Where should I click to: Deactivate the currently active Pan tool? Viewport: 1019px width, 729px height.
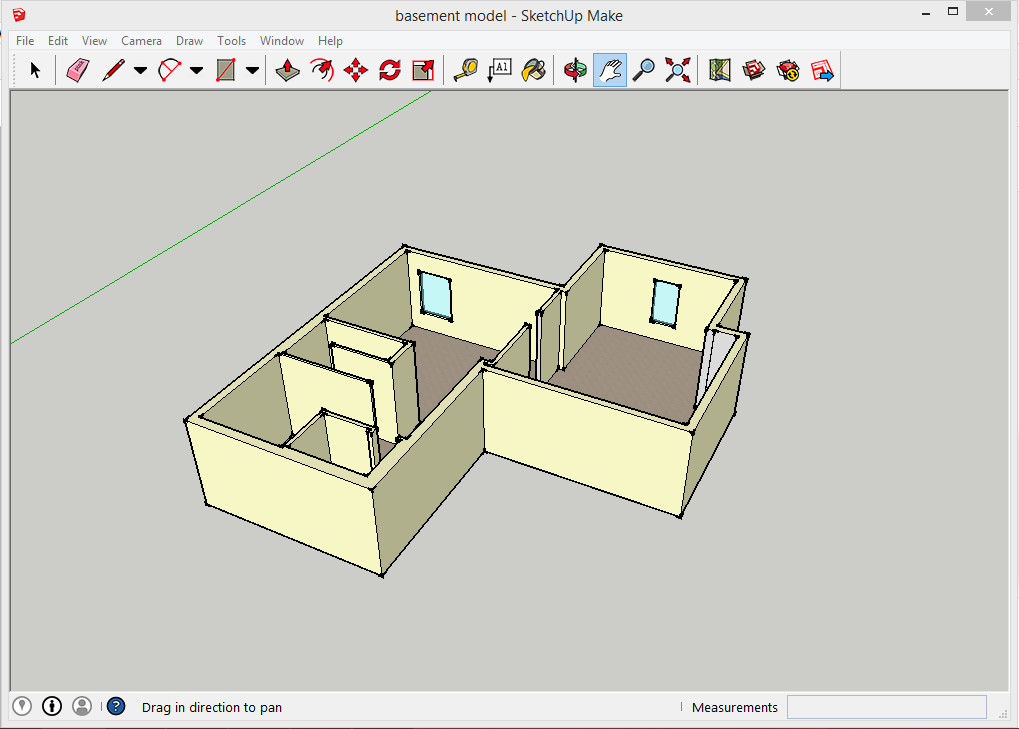610,69
